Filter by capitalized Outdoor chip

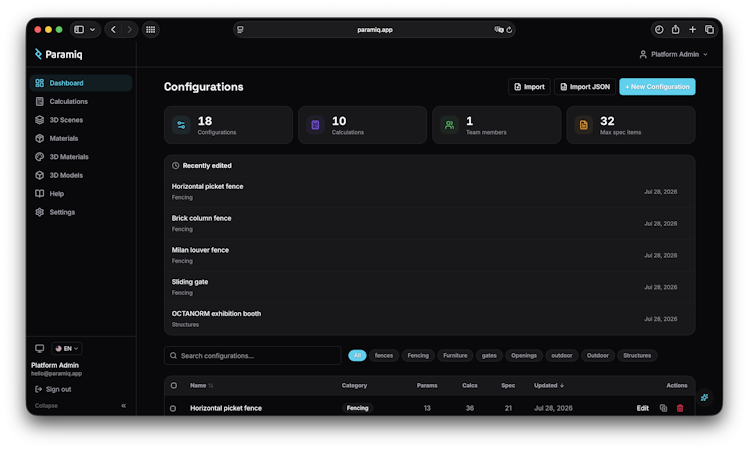coord(598,355)
